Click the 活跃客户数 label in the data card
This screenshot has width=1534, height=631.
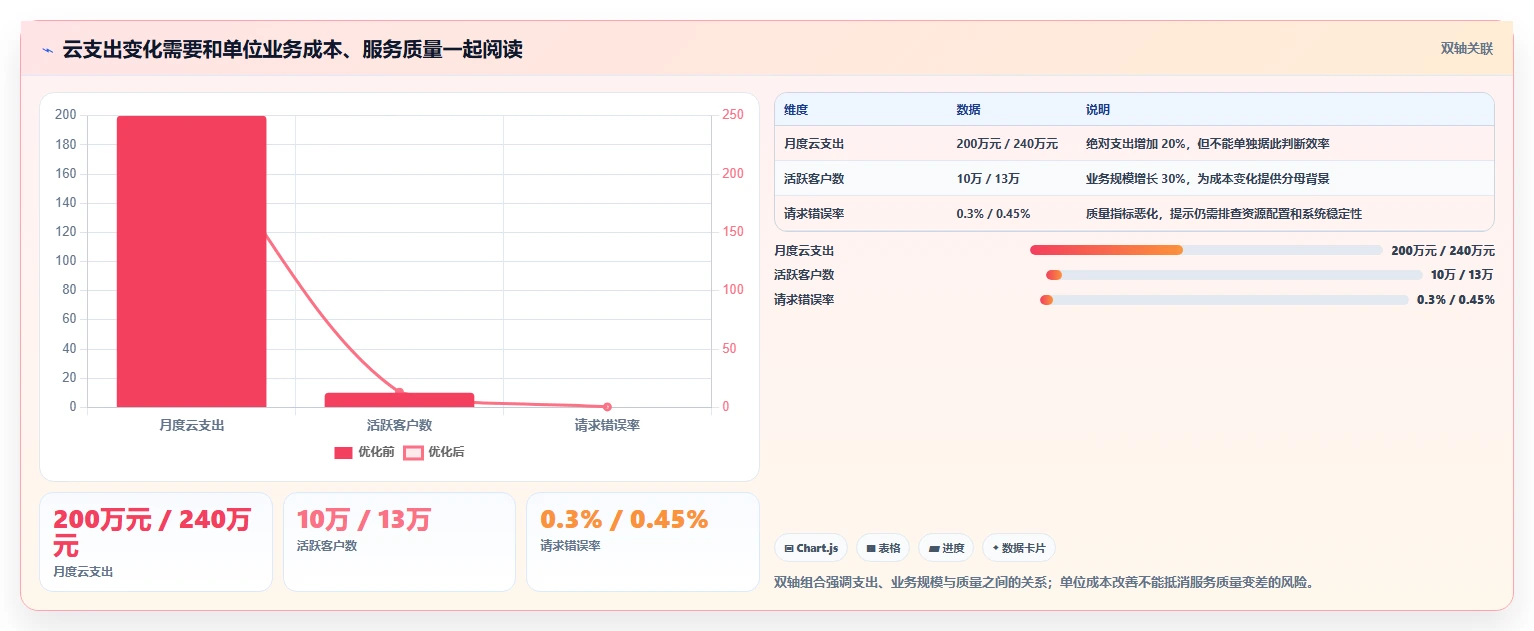coord(327,546)
